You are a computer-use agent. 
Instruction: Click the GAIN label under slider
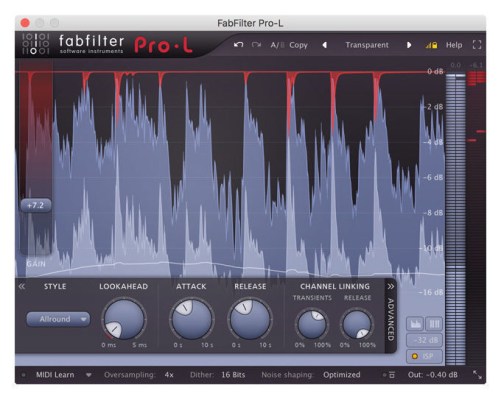coord(36,264)
